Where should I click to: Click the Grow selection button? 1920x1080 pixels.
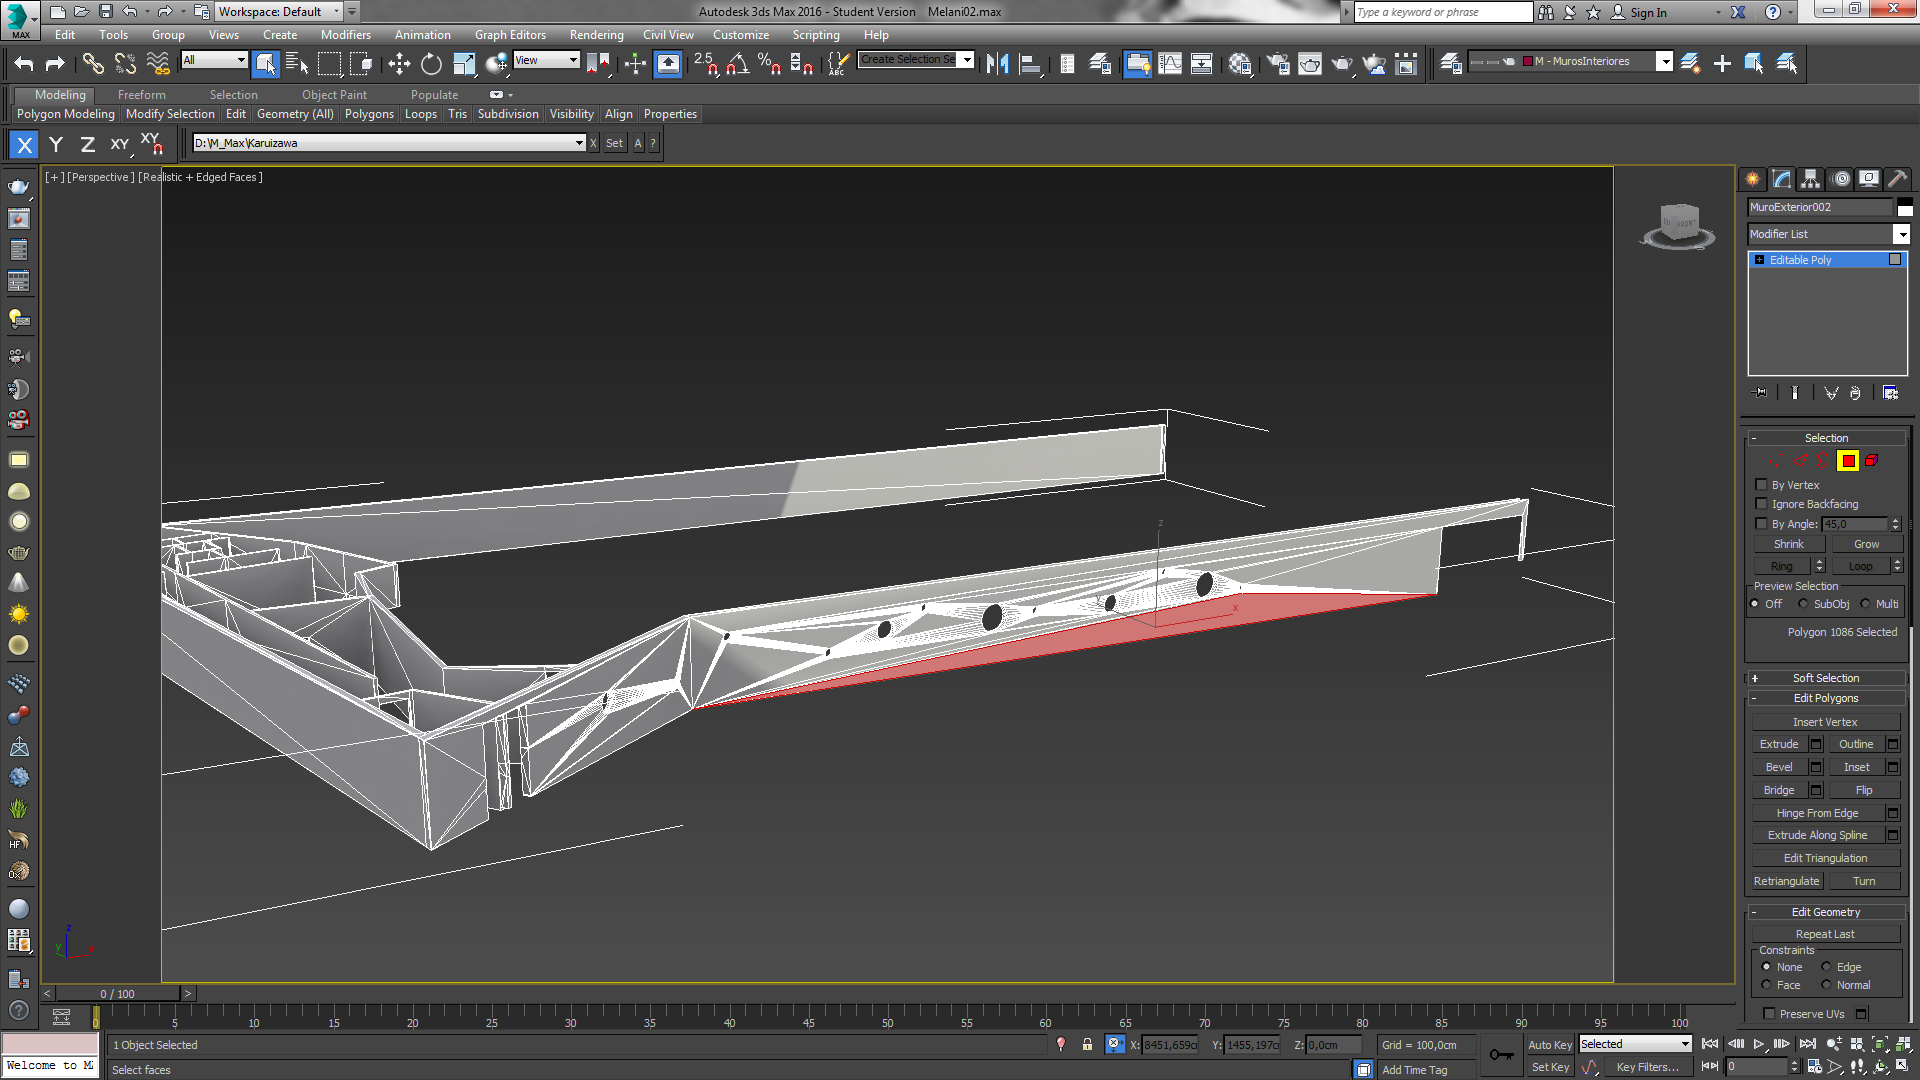click(x=1866, y=544)
